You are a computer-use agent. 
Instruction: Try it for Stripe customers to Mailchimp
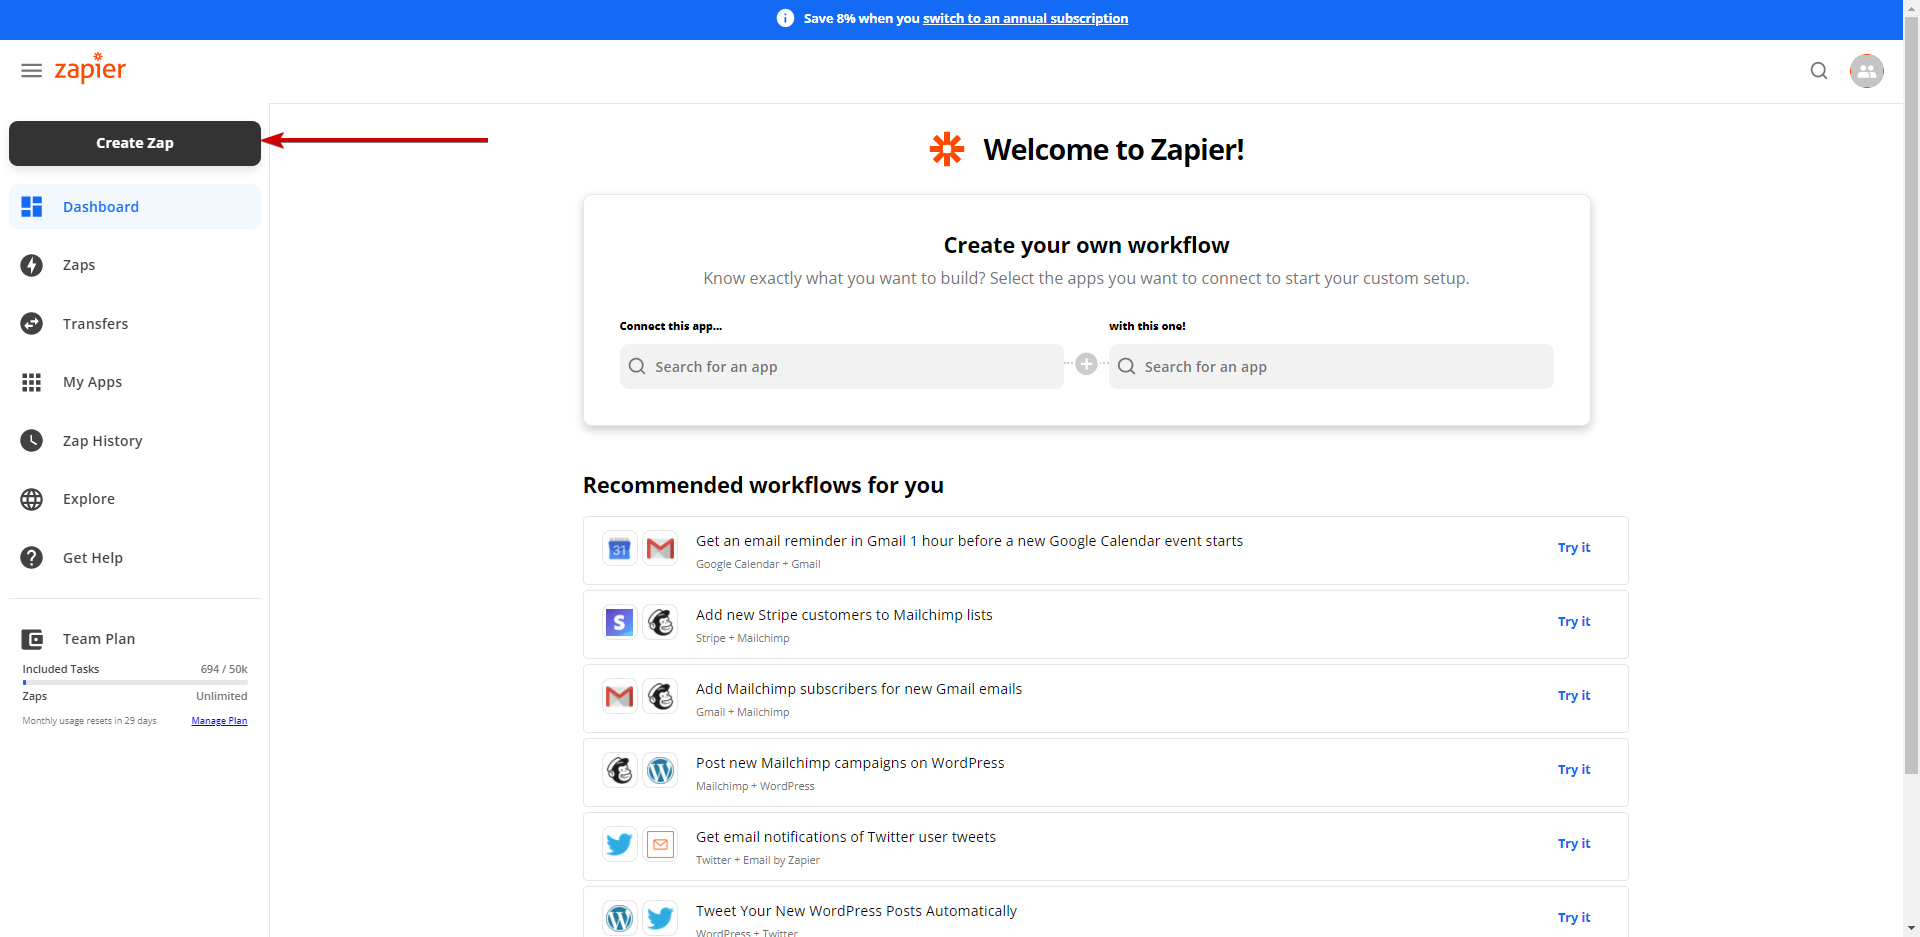click(x=1574, y=622)
